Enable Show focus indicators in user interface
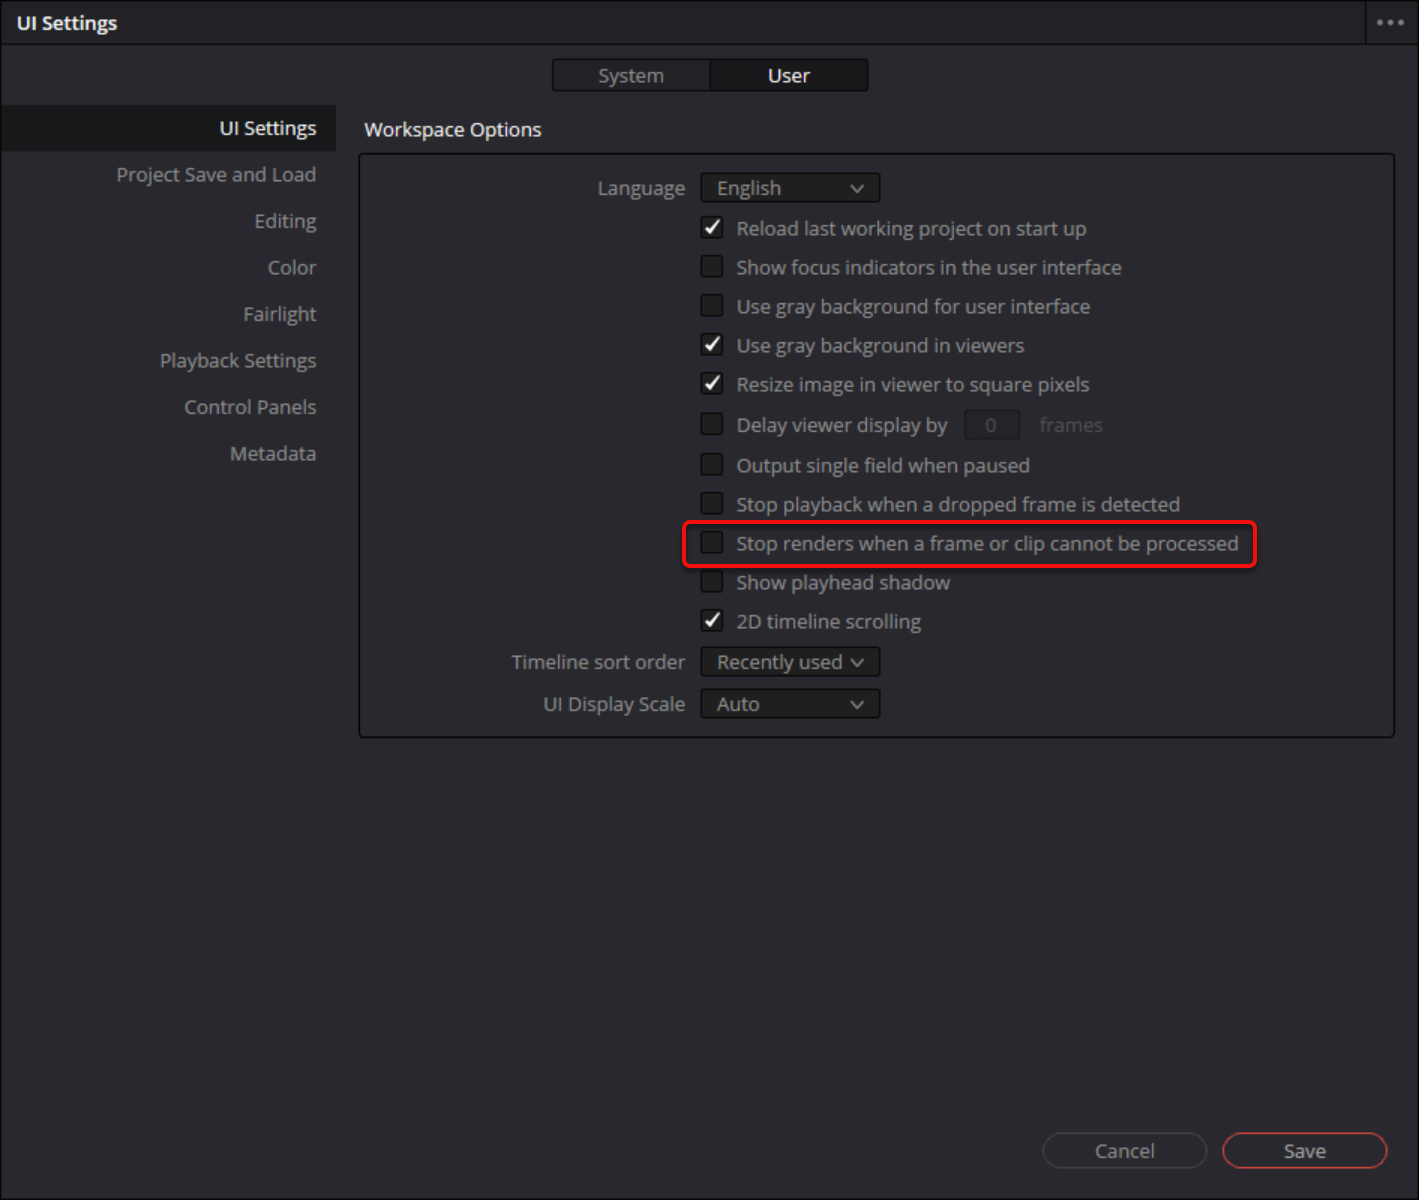This screenshot has width=1419, height=1200. pyautogui.click(x=712, y=267)
